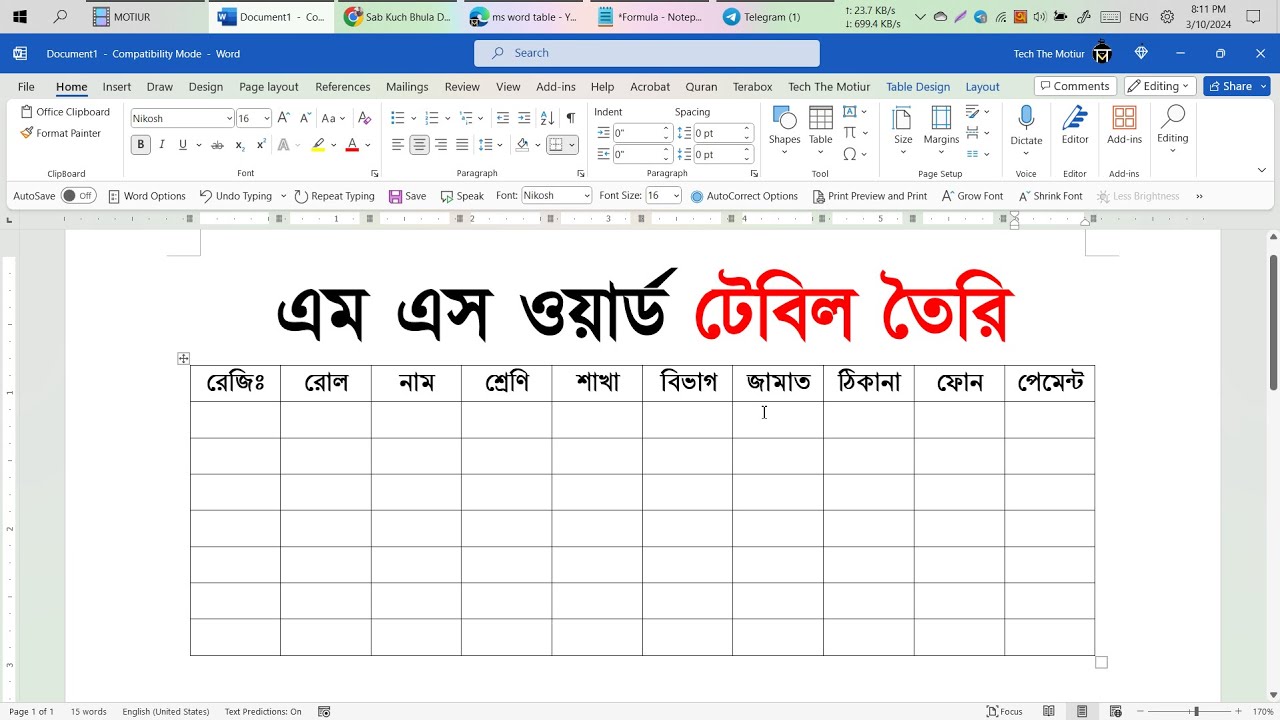This screenshot has width=1280, height=720.
Task: Switch to Read Mode view
Action: click(x=1049, y=711)
